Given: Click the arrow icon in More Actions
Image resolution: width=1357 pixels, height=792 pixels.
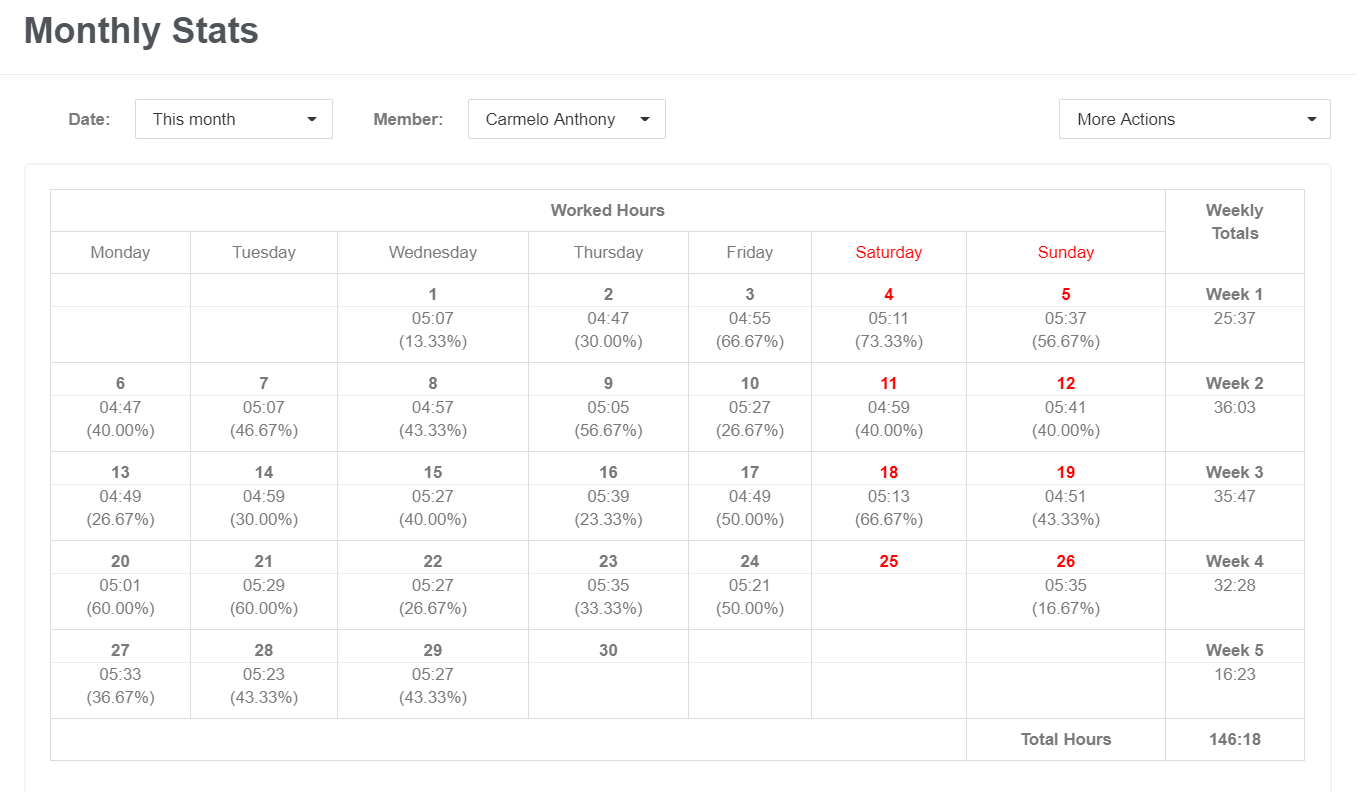Looking at the screenshot, I should coord(1311,119).
